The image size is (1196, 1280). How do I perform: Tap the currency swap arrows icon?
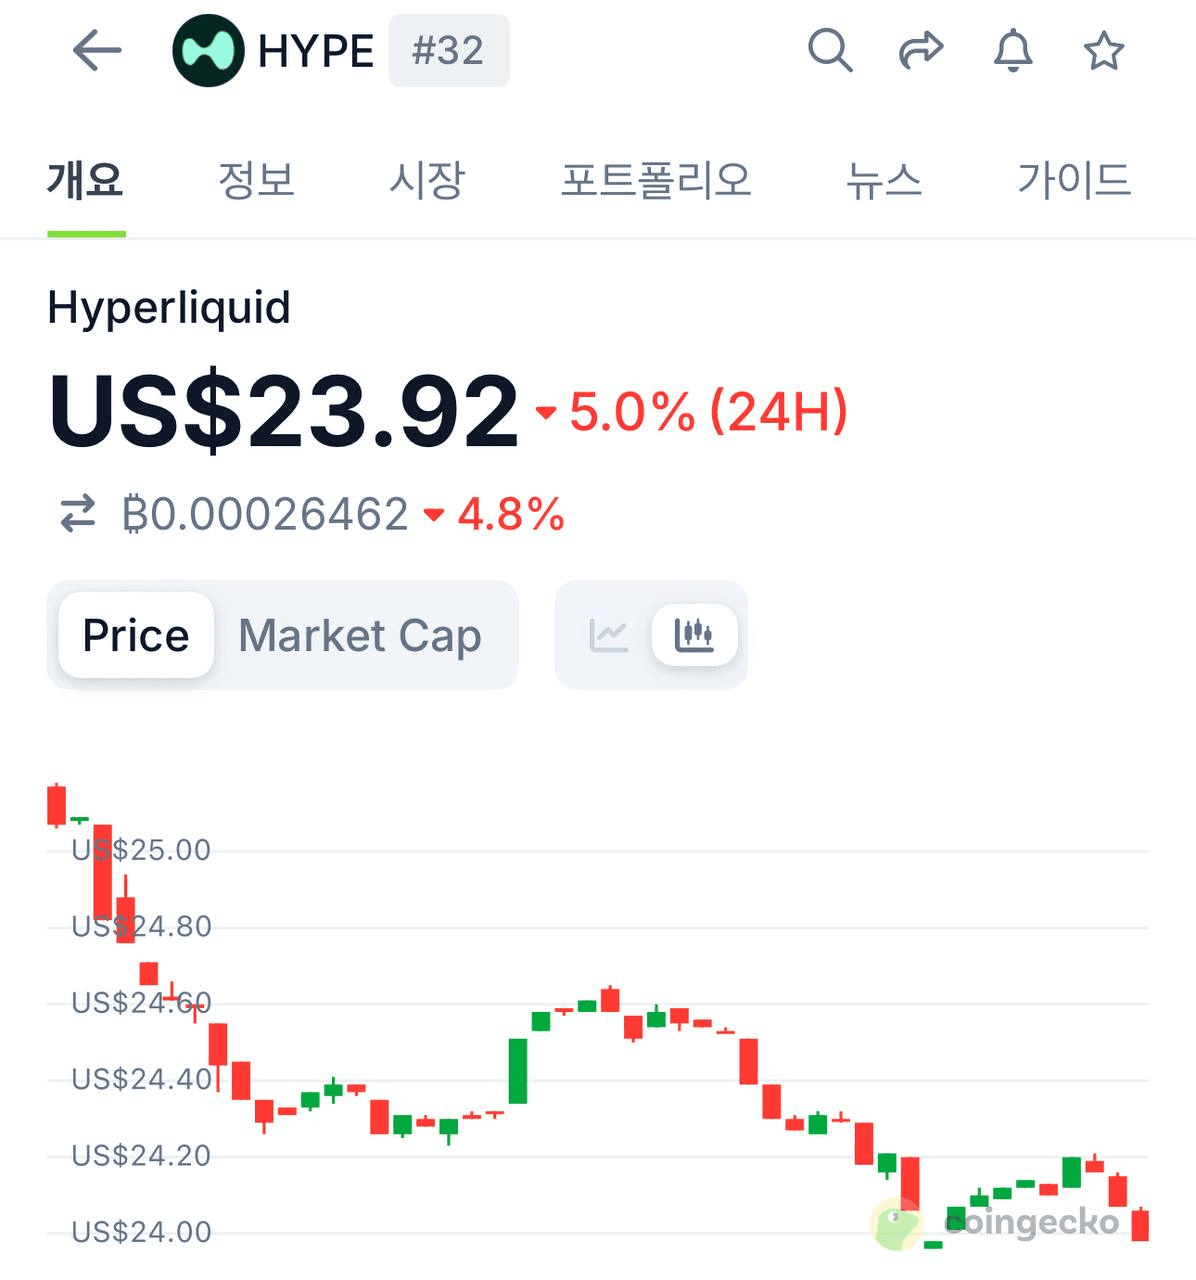pyautogui.click(x=77, y=514)
